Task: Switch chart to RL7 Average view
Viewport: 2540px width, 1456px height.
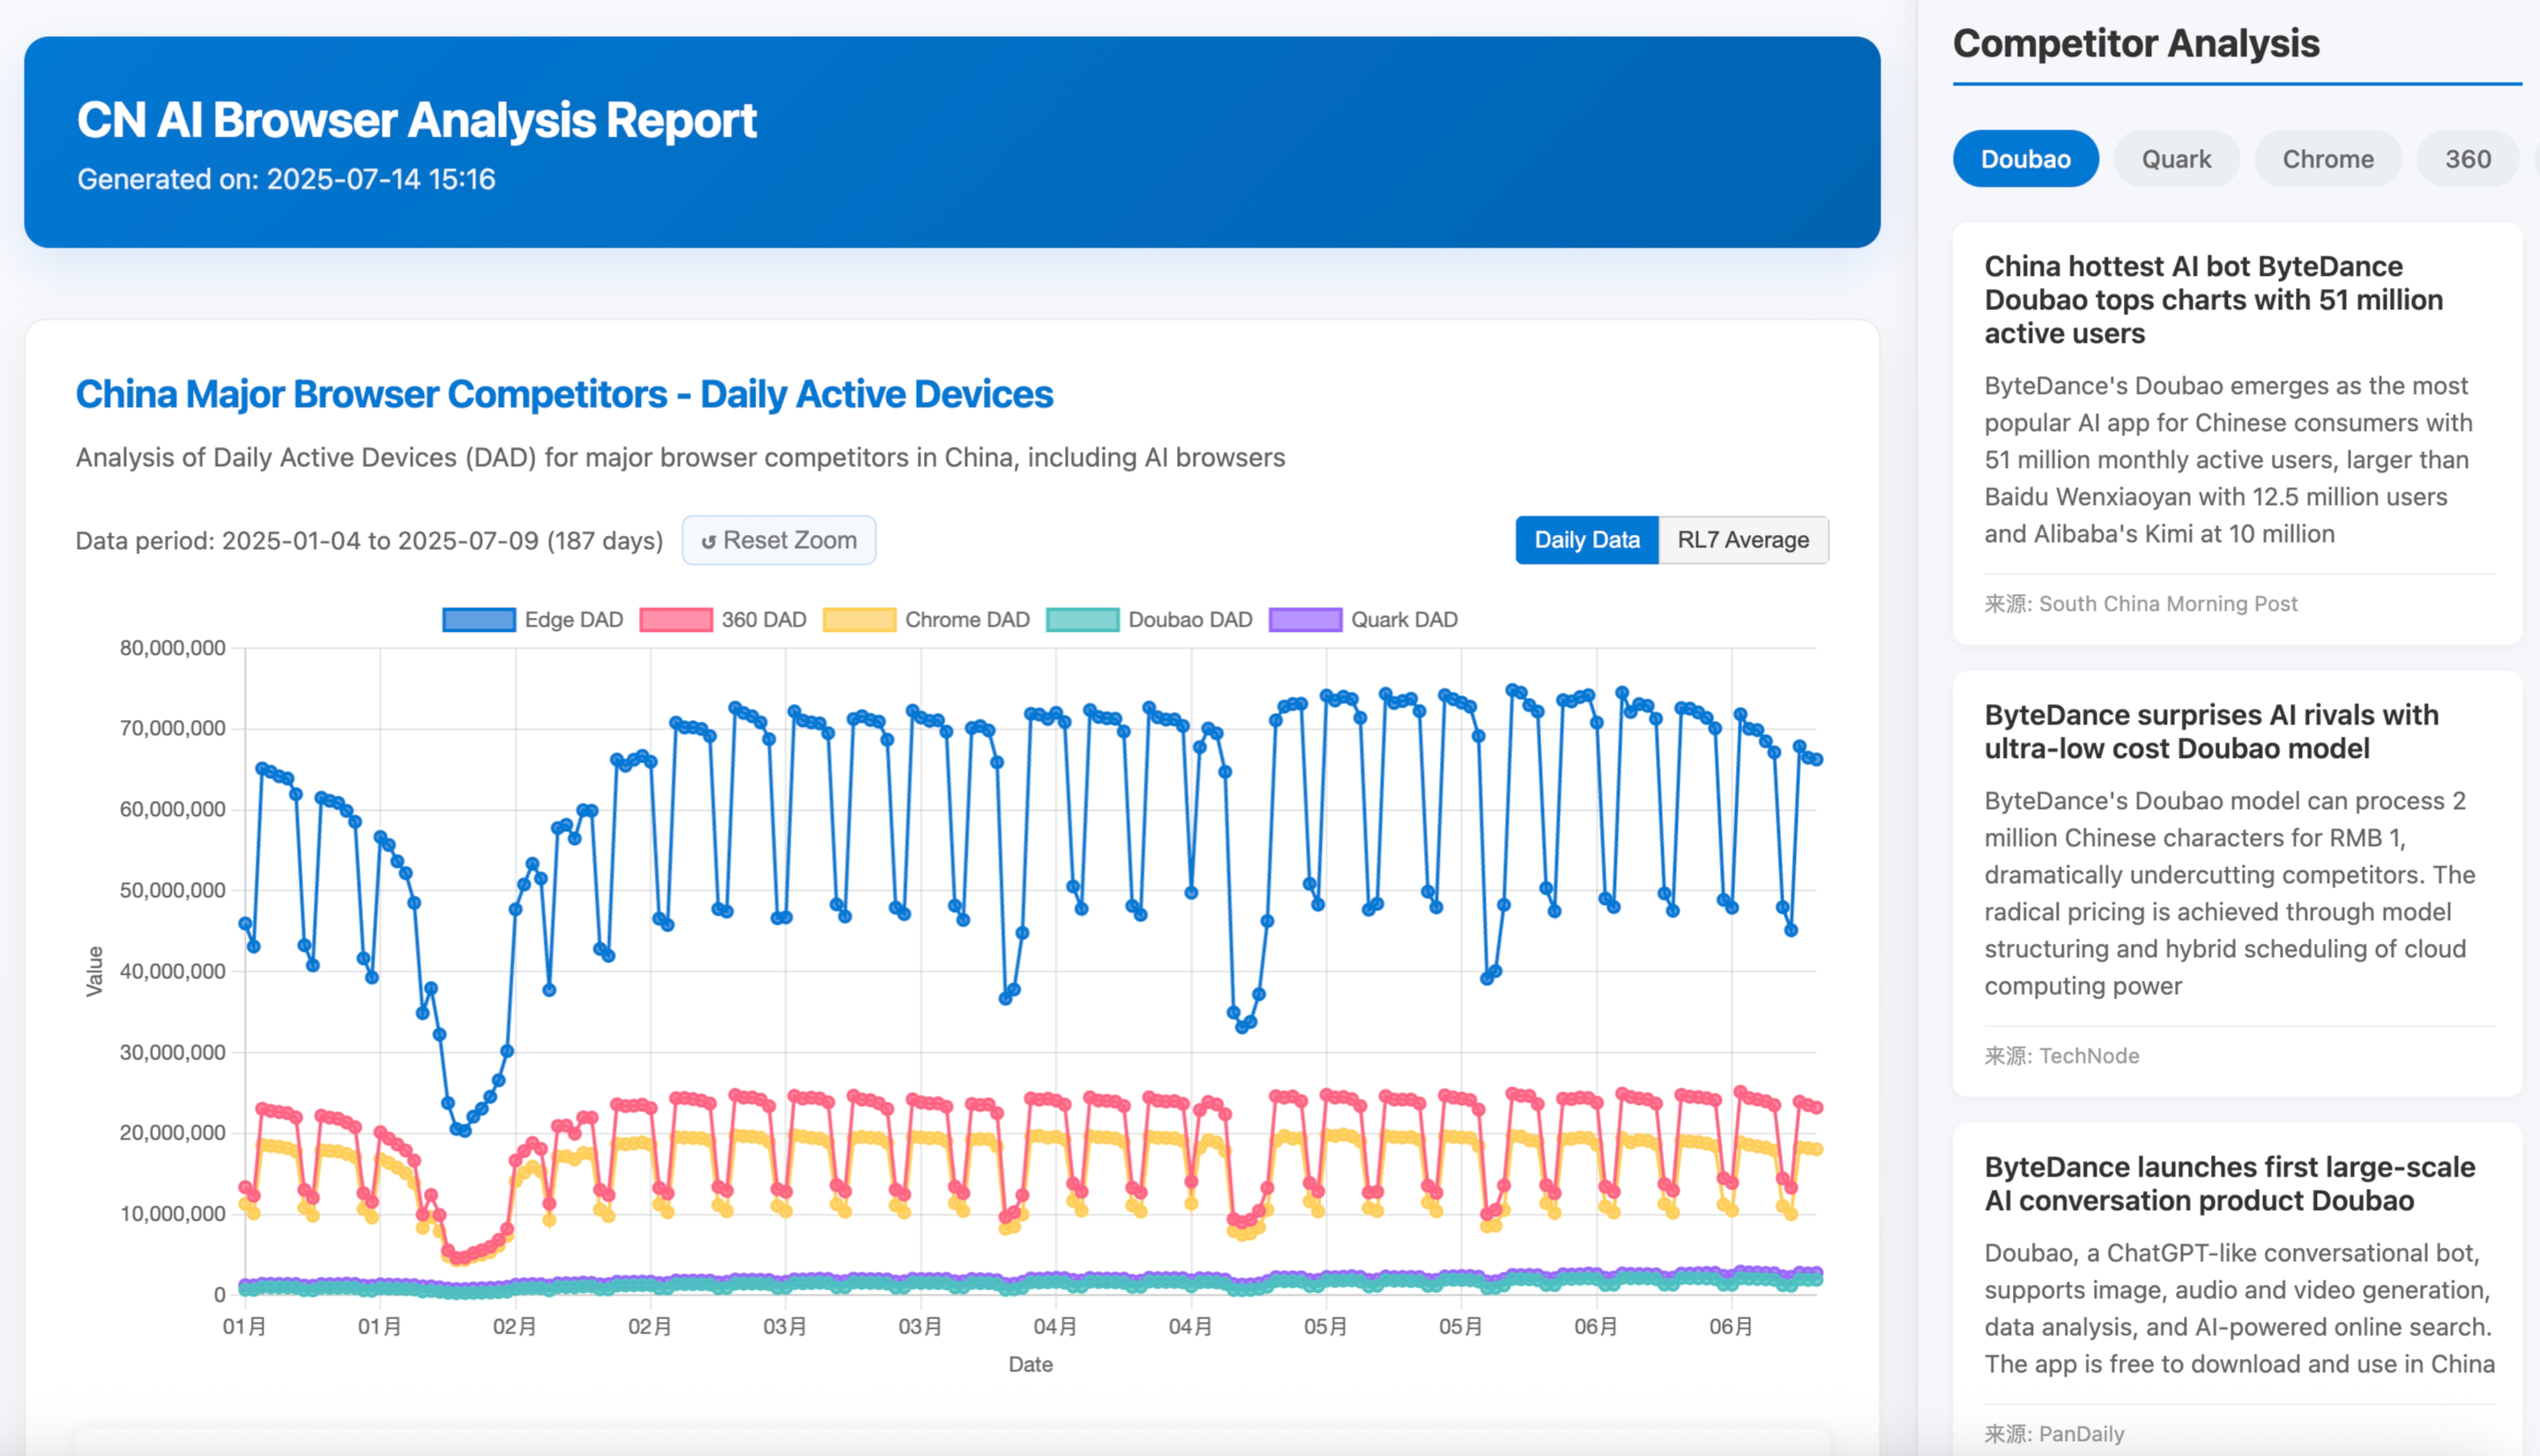Action: pyautogui.click(x=1743, y=540)
